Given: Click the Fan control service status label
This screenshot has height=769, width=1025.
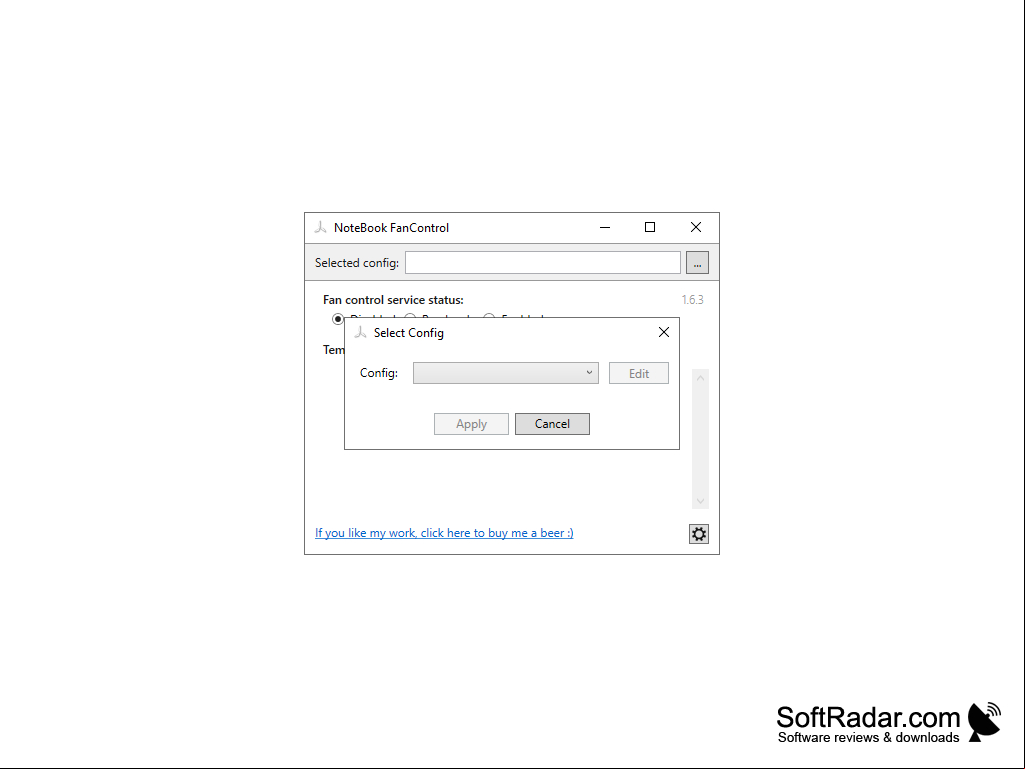Looking at the screenshot, I should (x=393, y=299).
